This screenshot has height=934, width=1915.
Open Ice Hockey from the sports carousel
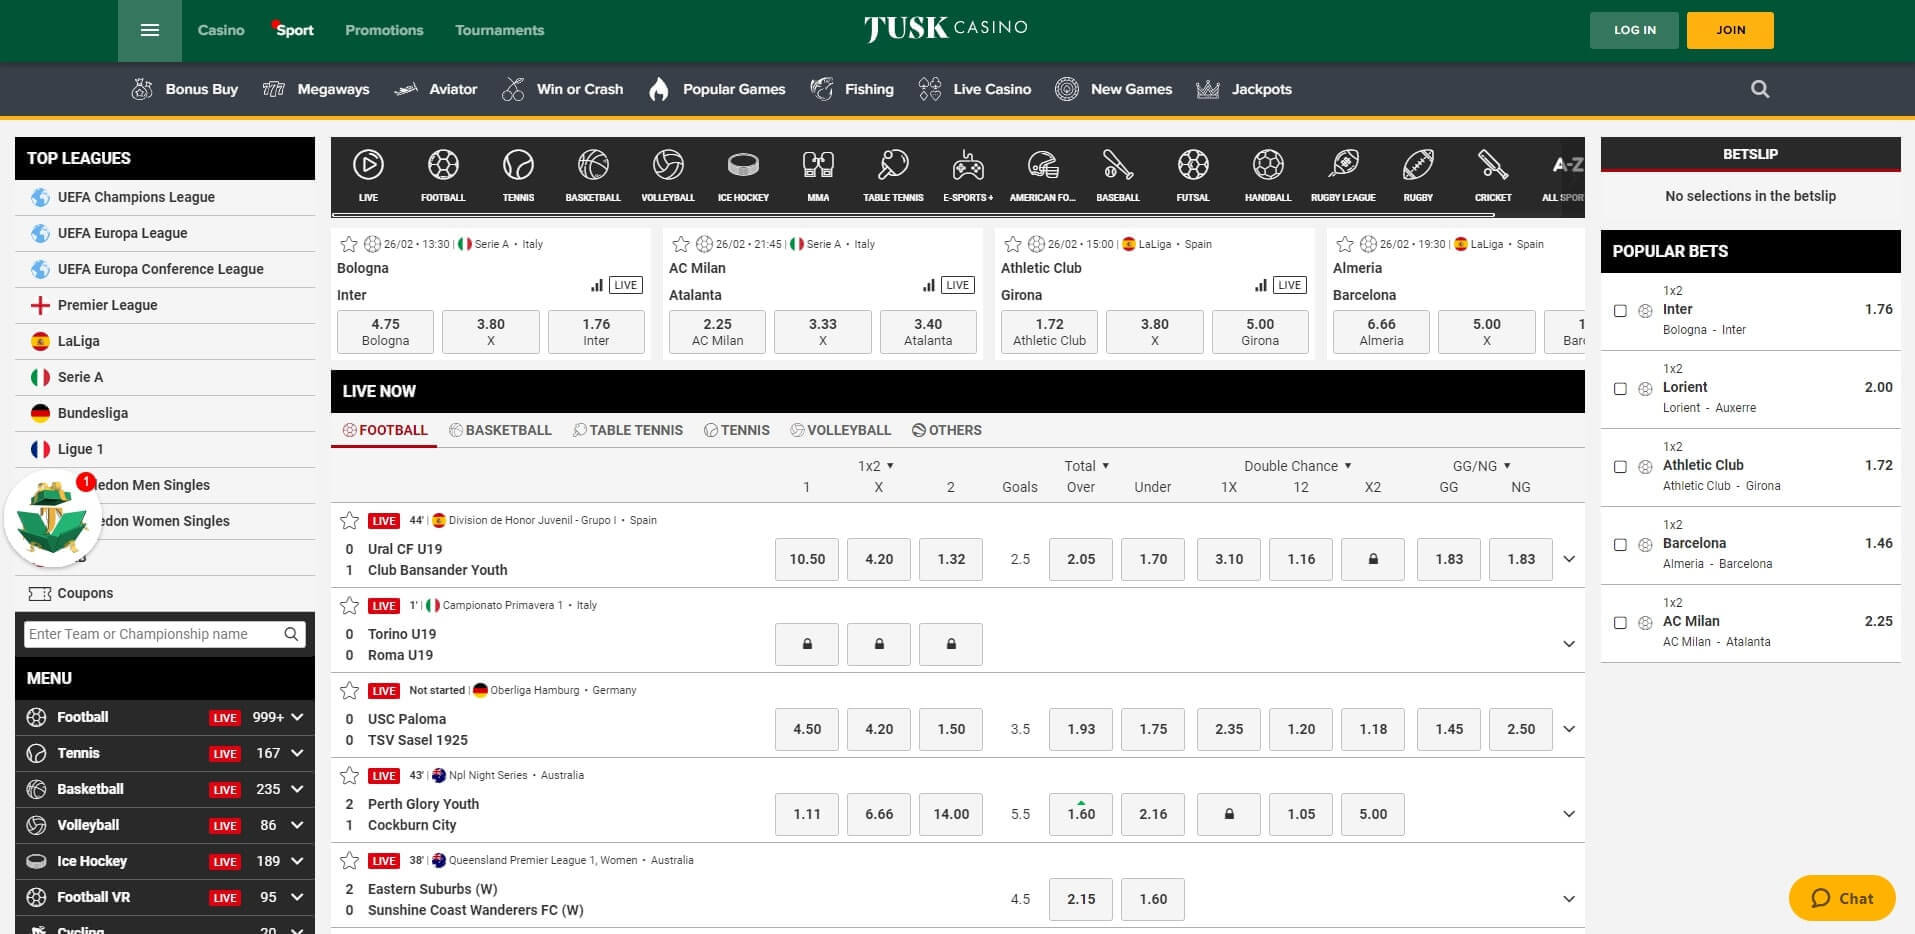[743, 172]
